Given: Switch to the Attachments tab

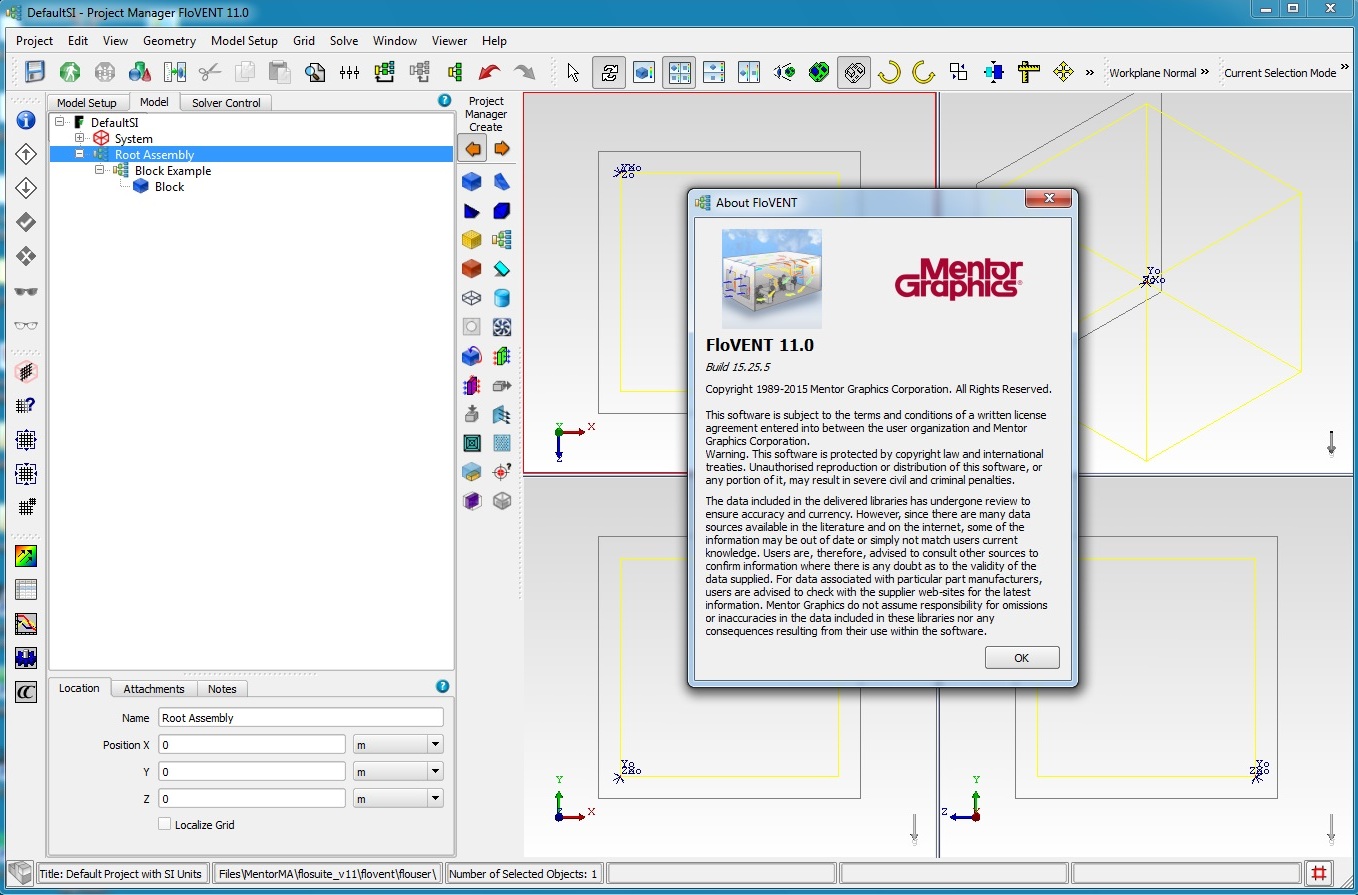Looking at the screenshot, I should coord(154,688).
